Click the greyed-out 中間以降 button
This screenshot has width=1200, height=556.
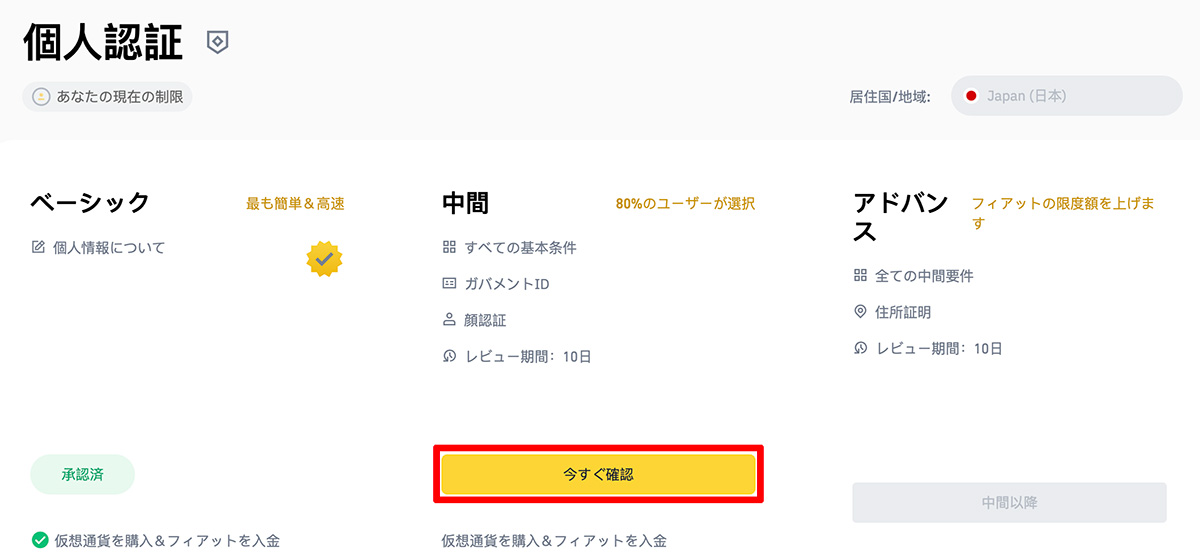[1009, 502]
